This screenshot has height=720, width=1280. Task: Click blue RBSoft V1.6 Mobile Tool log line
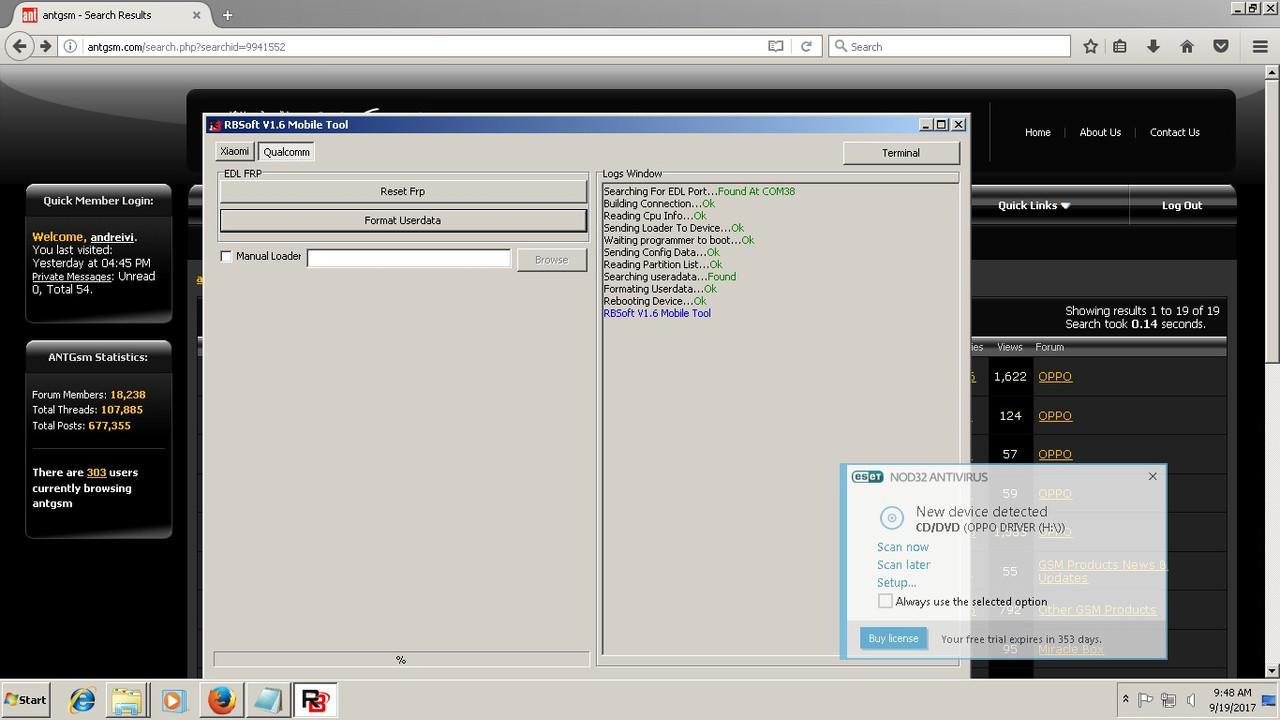[x=657, y=313]
